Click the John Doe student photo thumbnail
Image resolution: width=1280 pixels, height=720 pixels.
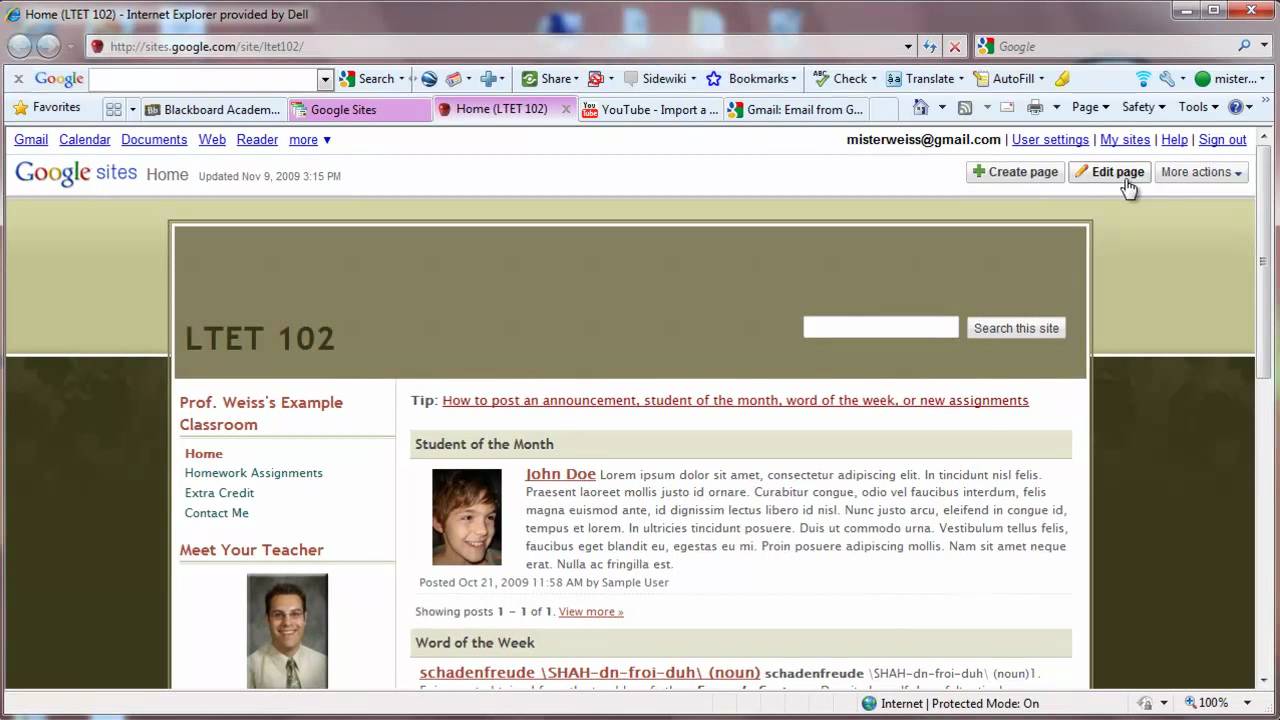coord(467,517)
